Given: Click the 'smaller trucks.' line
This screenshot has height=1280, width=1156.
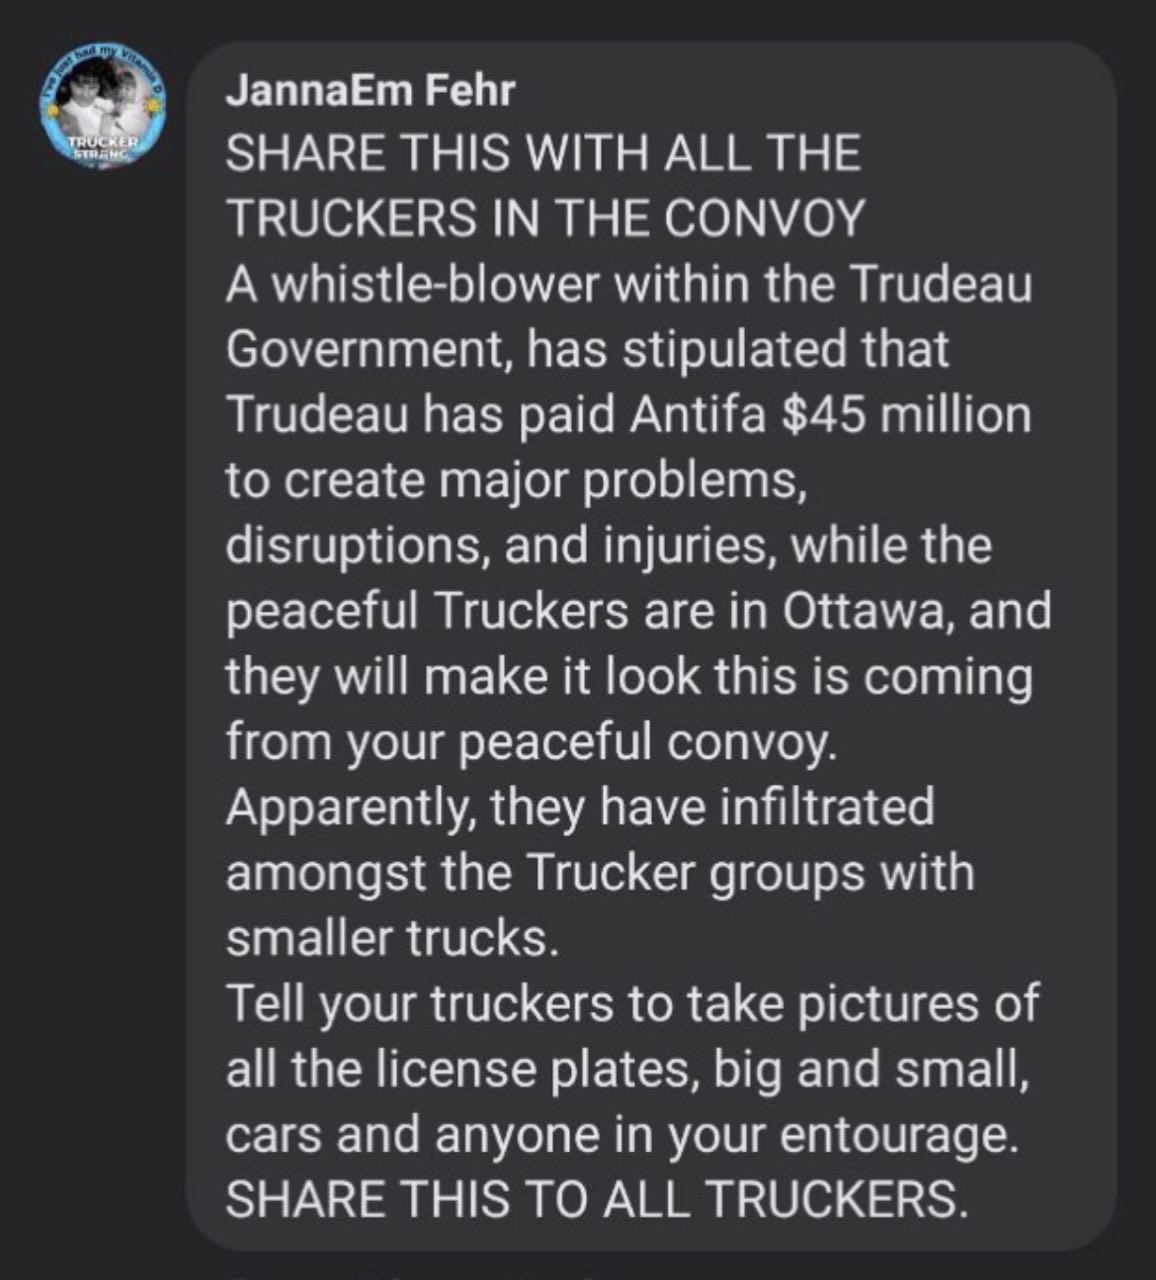Looking at the screenshot, I should [x=391, y=939].
